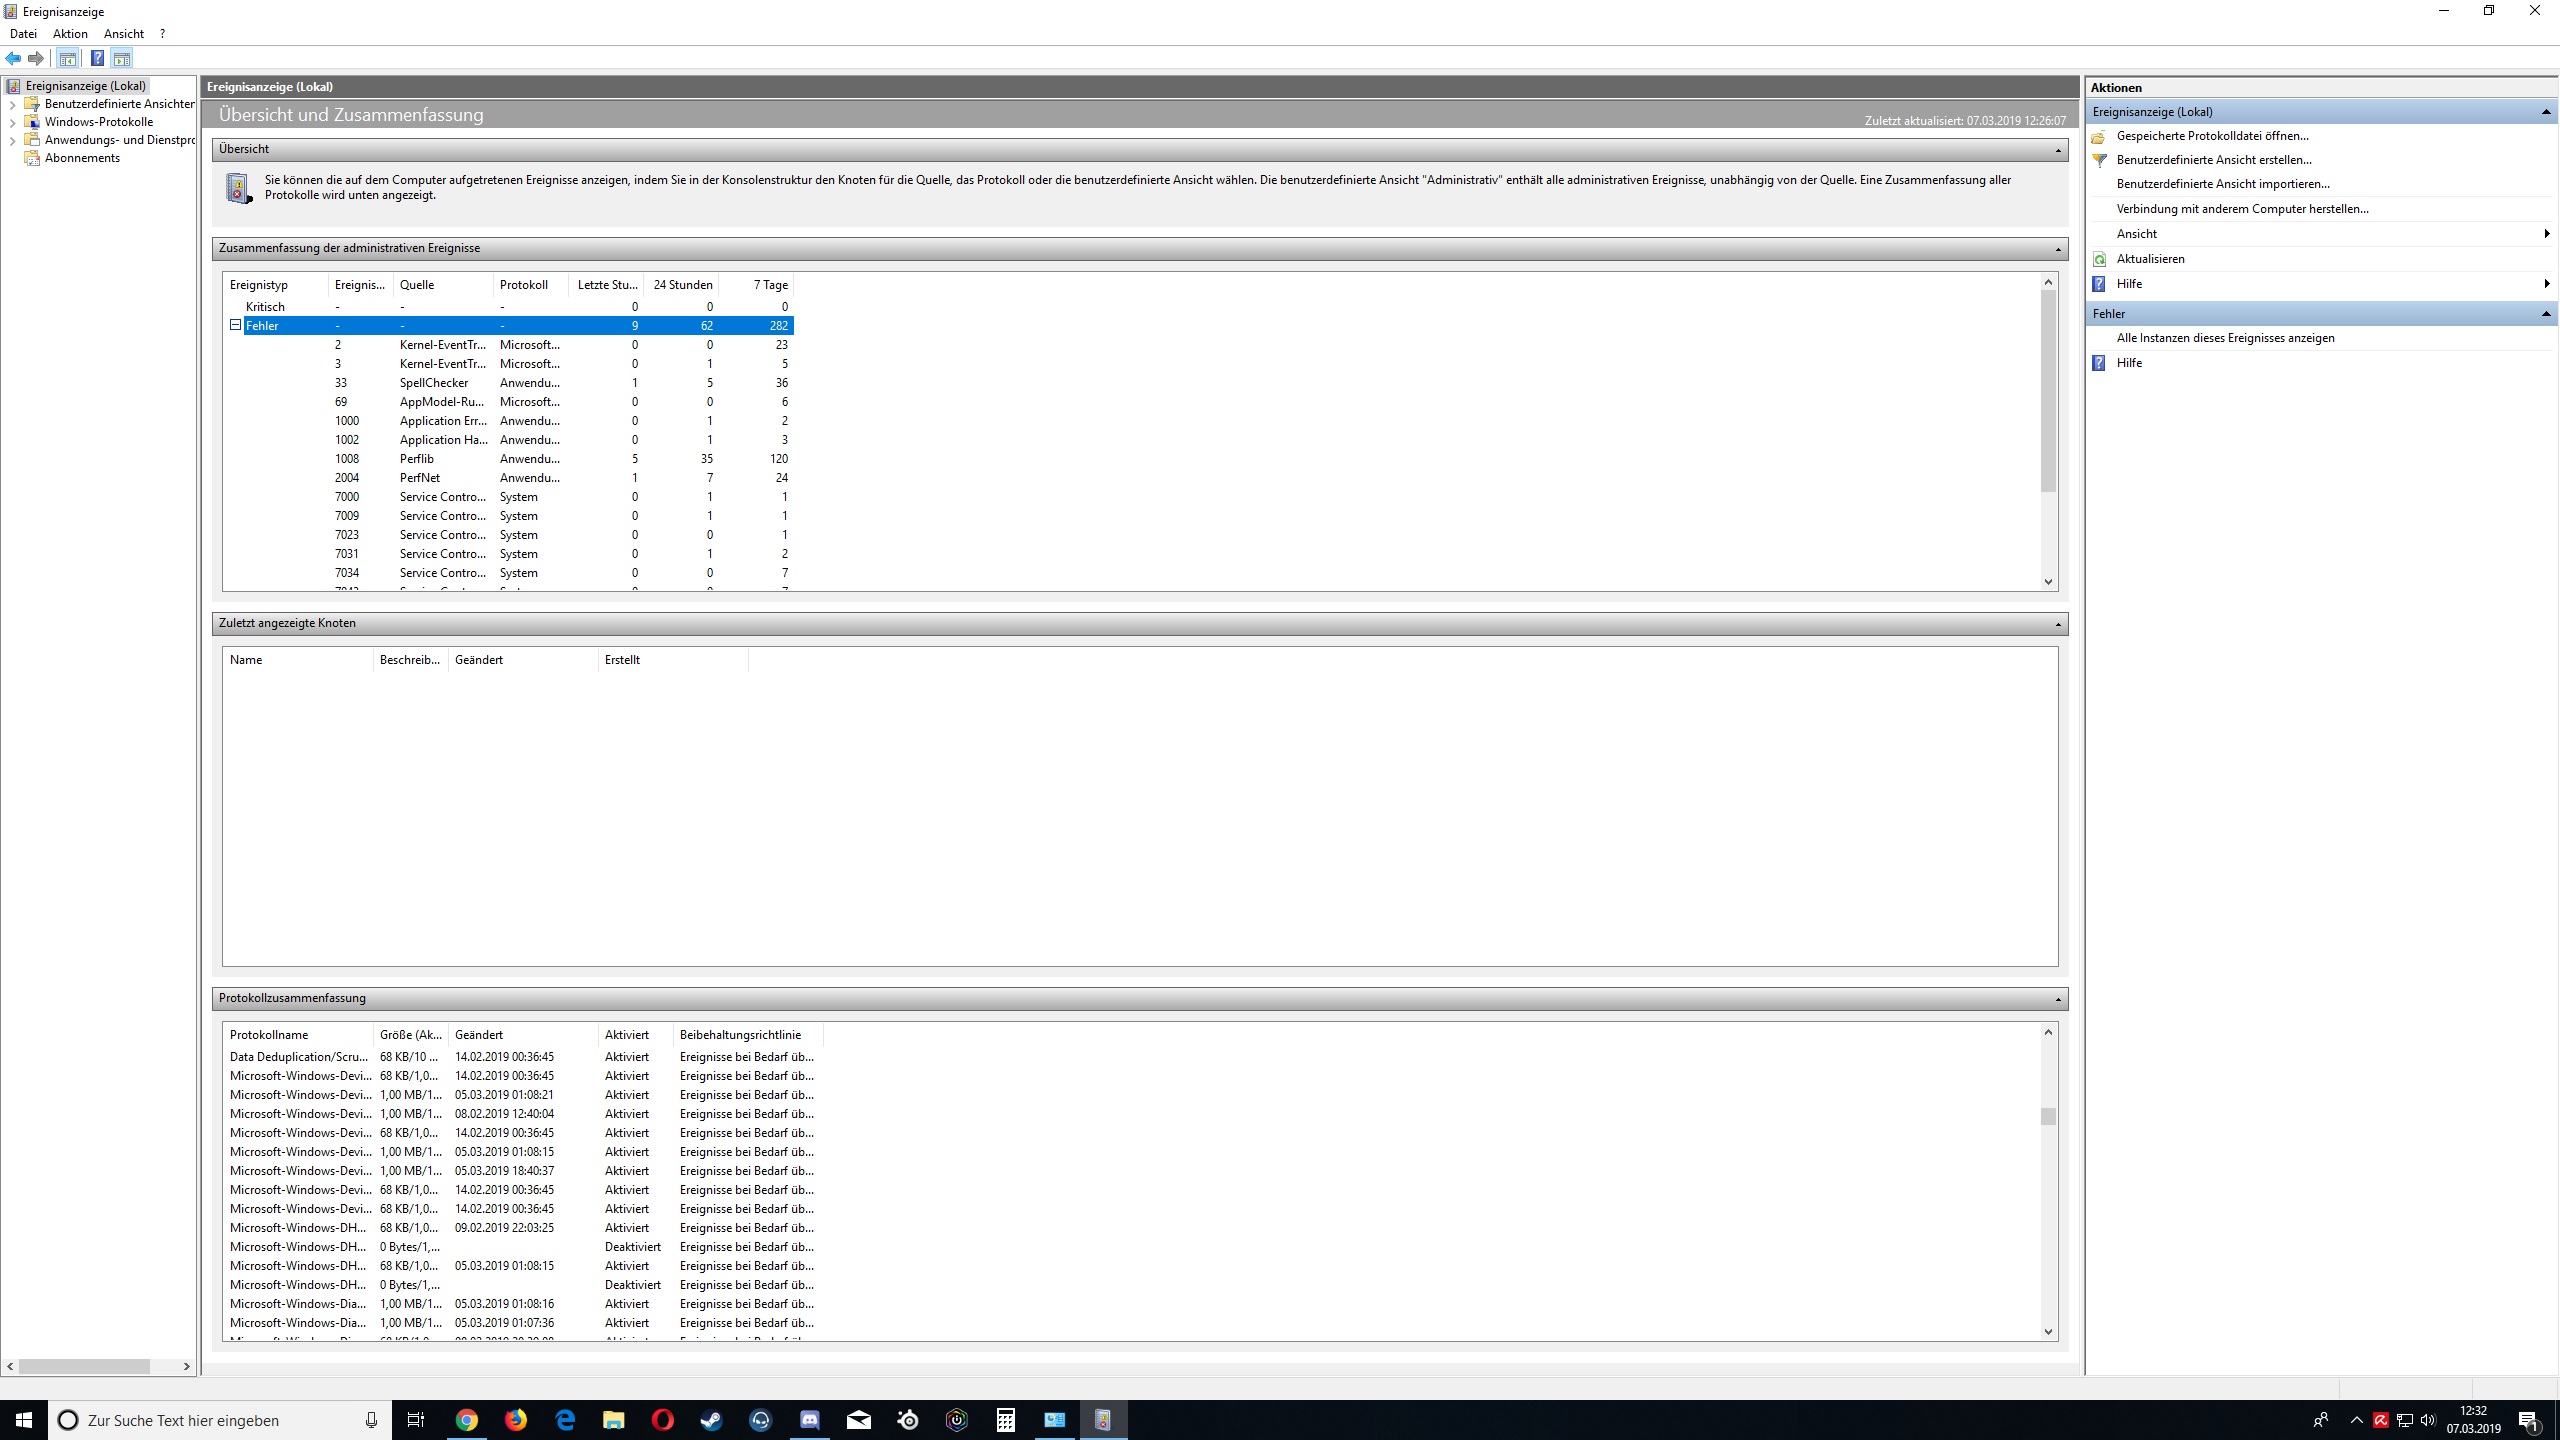
Task: Click the back arrow toolbar icon
Action: pyautogui.click(x=13, y=58)
